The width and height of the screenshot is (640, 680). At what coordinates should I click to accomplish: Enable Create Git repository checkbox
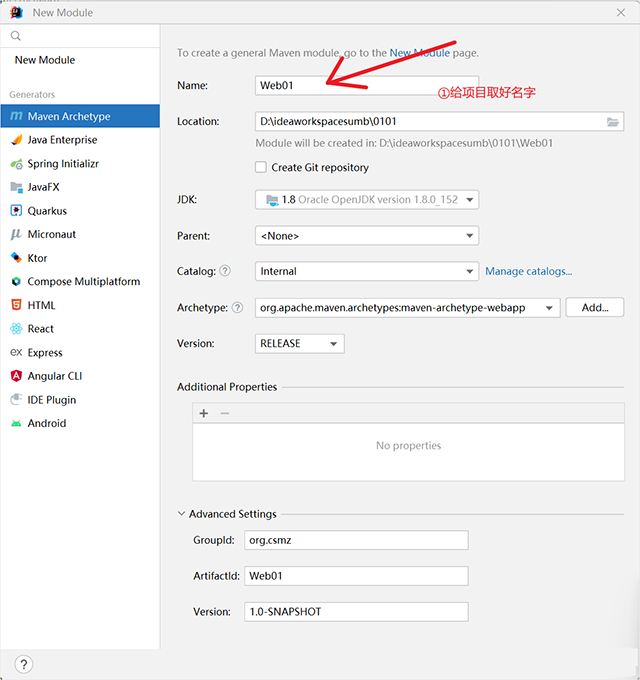pyautogui.click(x=261, y=168)
